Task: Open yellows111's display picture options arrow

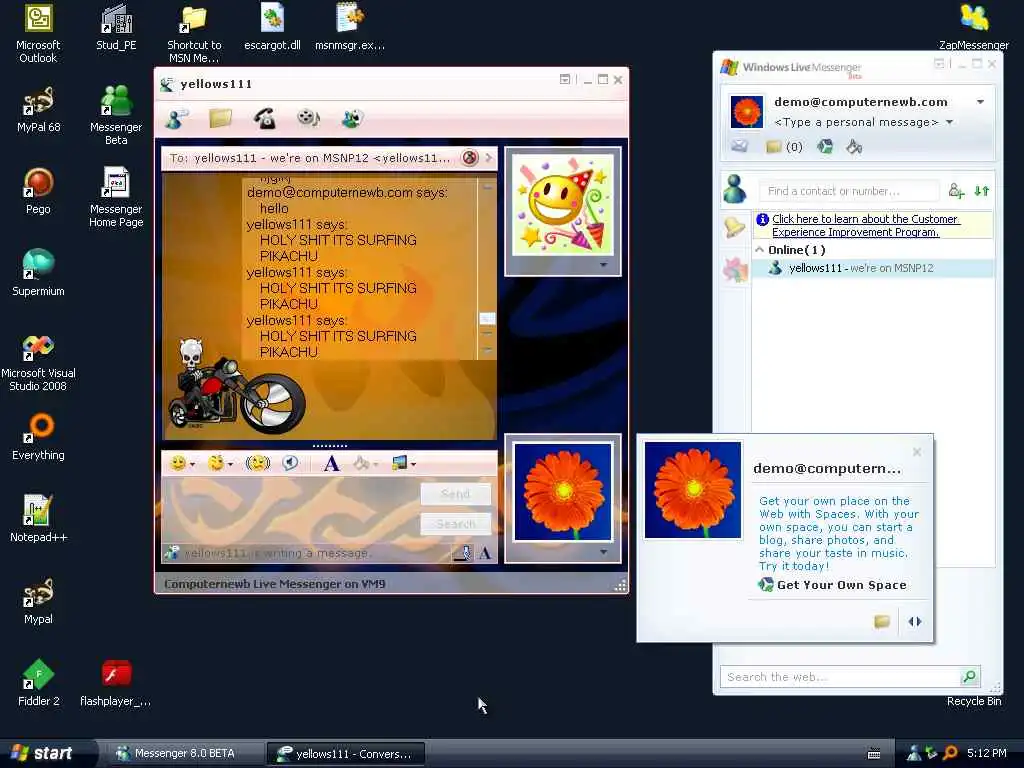Action: [x=603, y=265]
